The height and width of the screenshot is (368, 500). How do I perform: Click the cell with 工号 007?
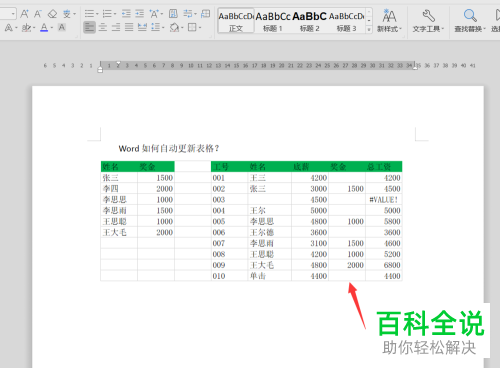point(230,243)
